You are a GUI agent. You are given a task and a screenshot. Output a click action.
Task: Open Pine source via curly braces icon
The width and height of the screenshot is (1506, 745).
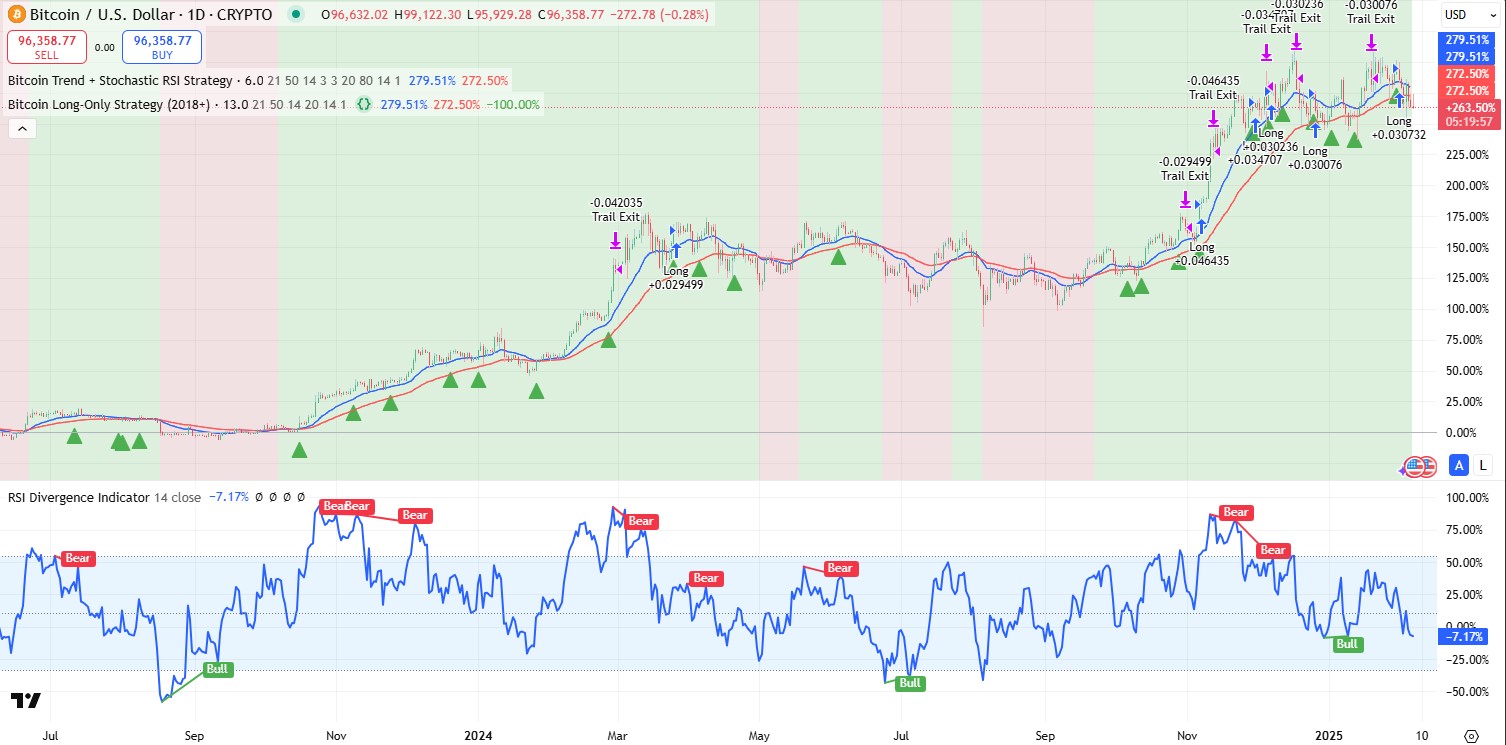coord(364,104)
